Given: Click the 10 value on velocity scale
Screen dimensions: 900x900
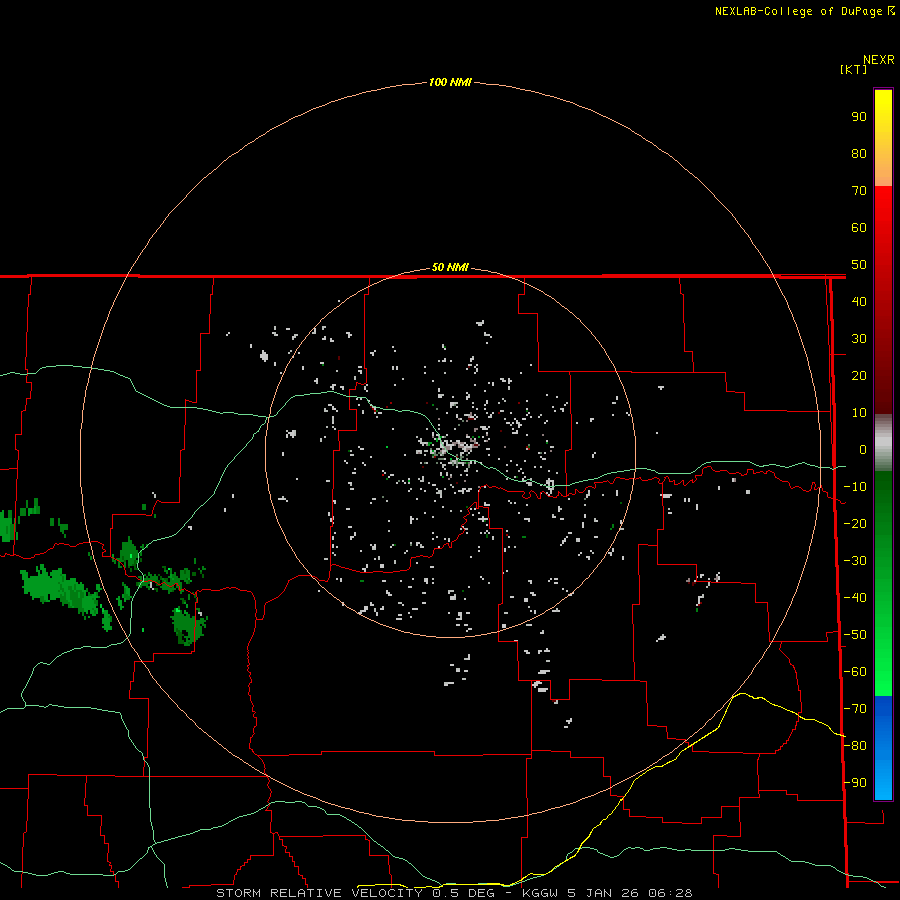Looking at the screenshot, I should pyautogui.click(x=859, y=413).
